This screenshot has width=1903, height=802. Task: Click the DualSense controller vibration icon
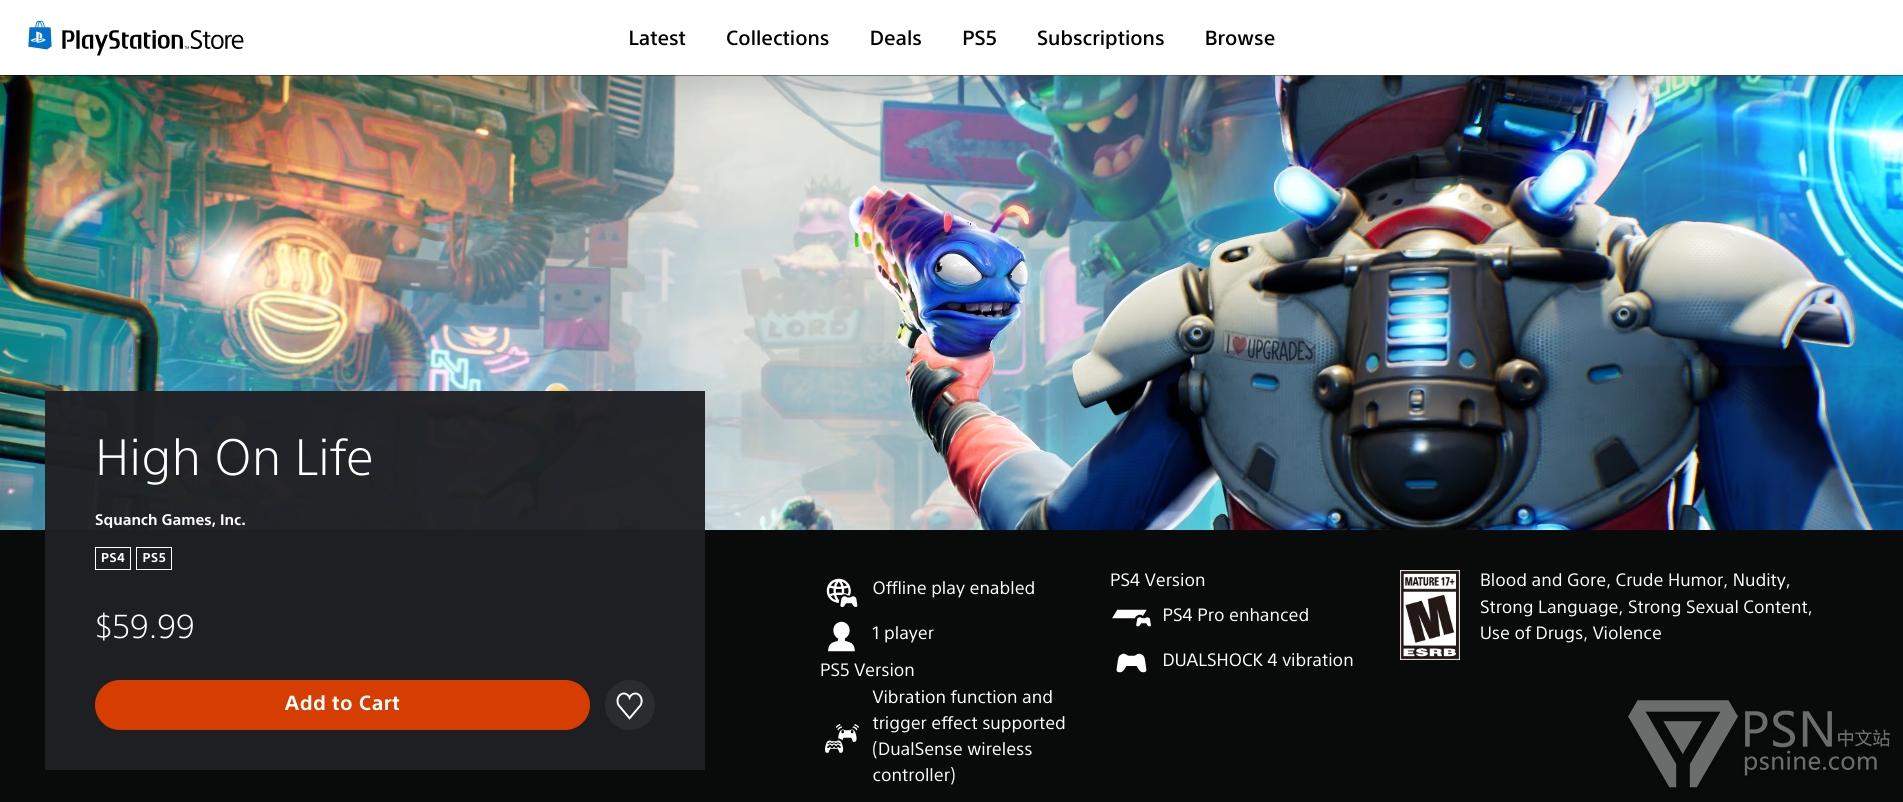(841, 739)
